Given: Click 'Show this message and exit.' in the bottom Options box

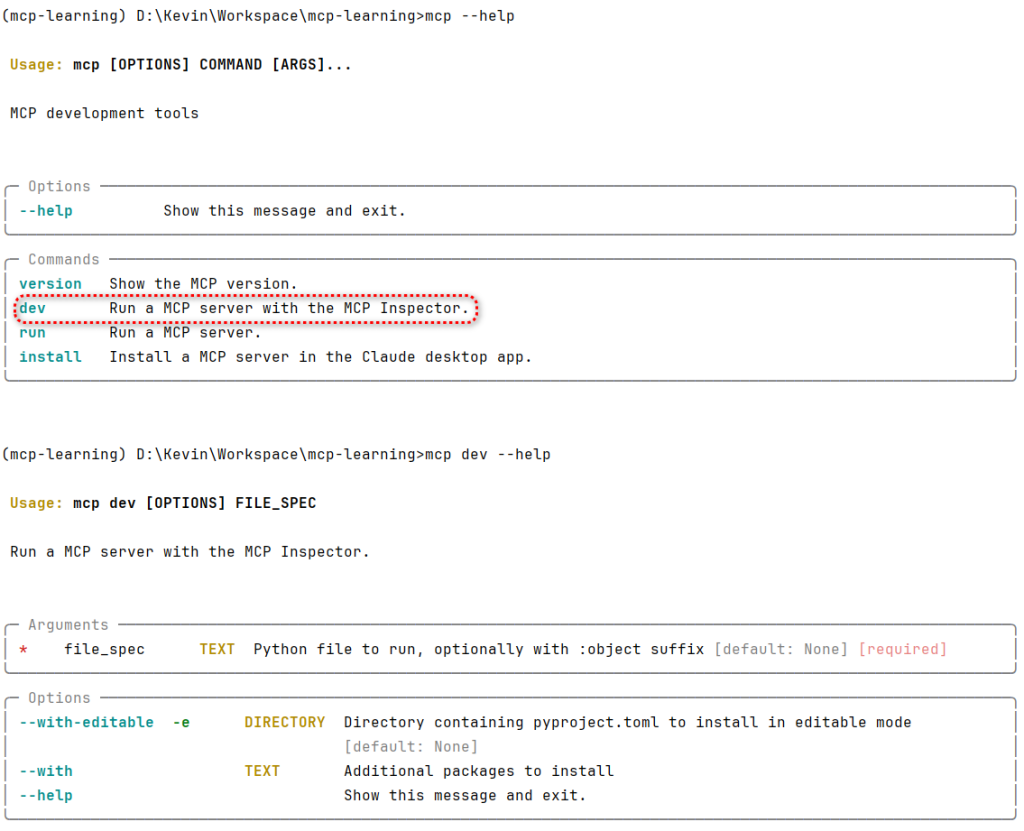Looking at the screenshot, I should click(465, 796).
